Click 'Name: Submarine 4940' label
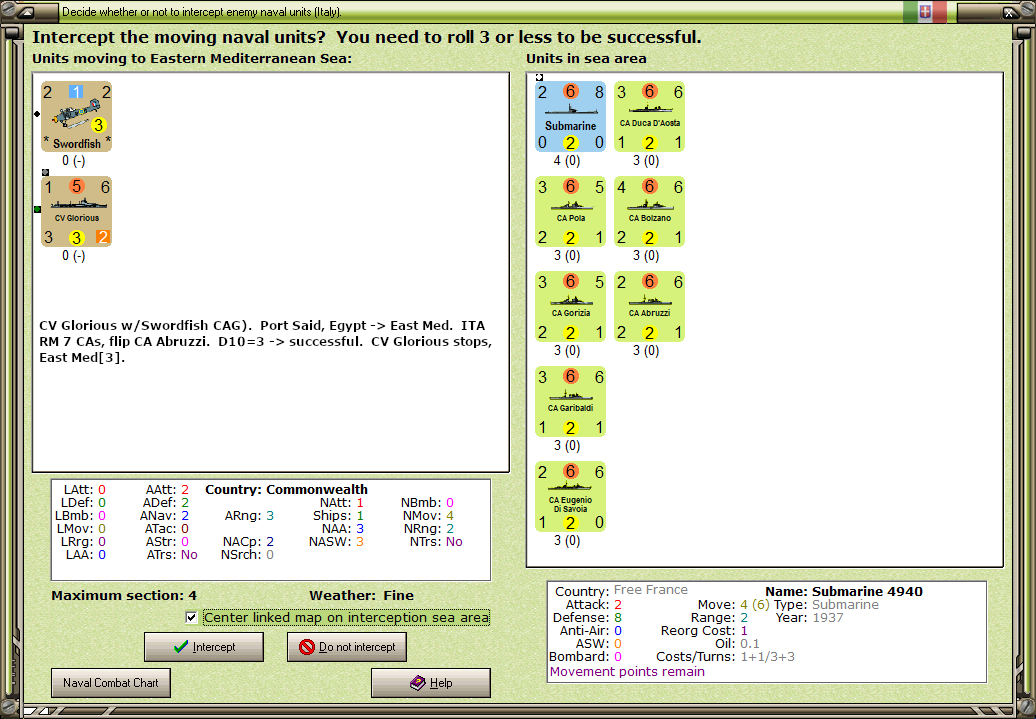This screenshot has width=1036, height=719. click(x=844, y=591)
